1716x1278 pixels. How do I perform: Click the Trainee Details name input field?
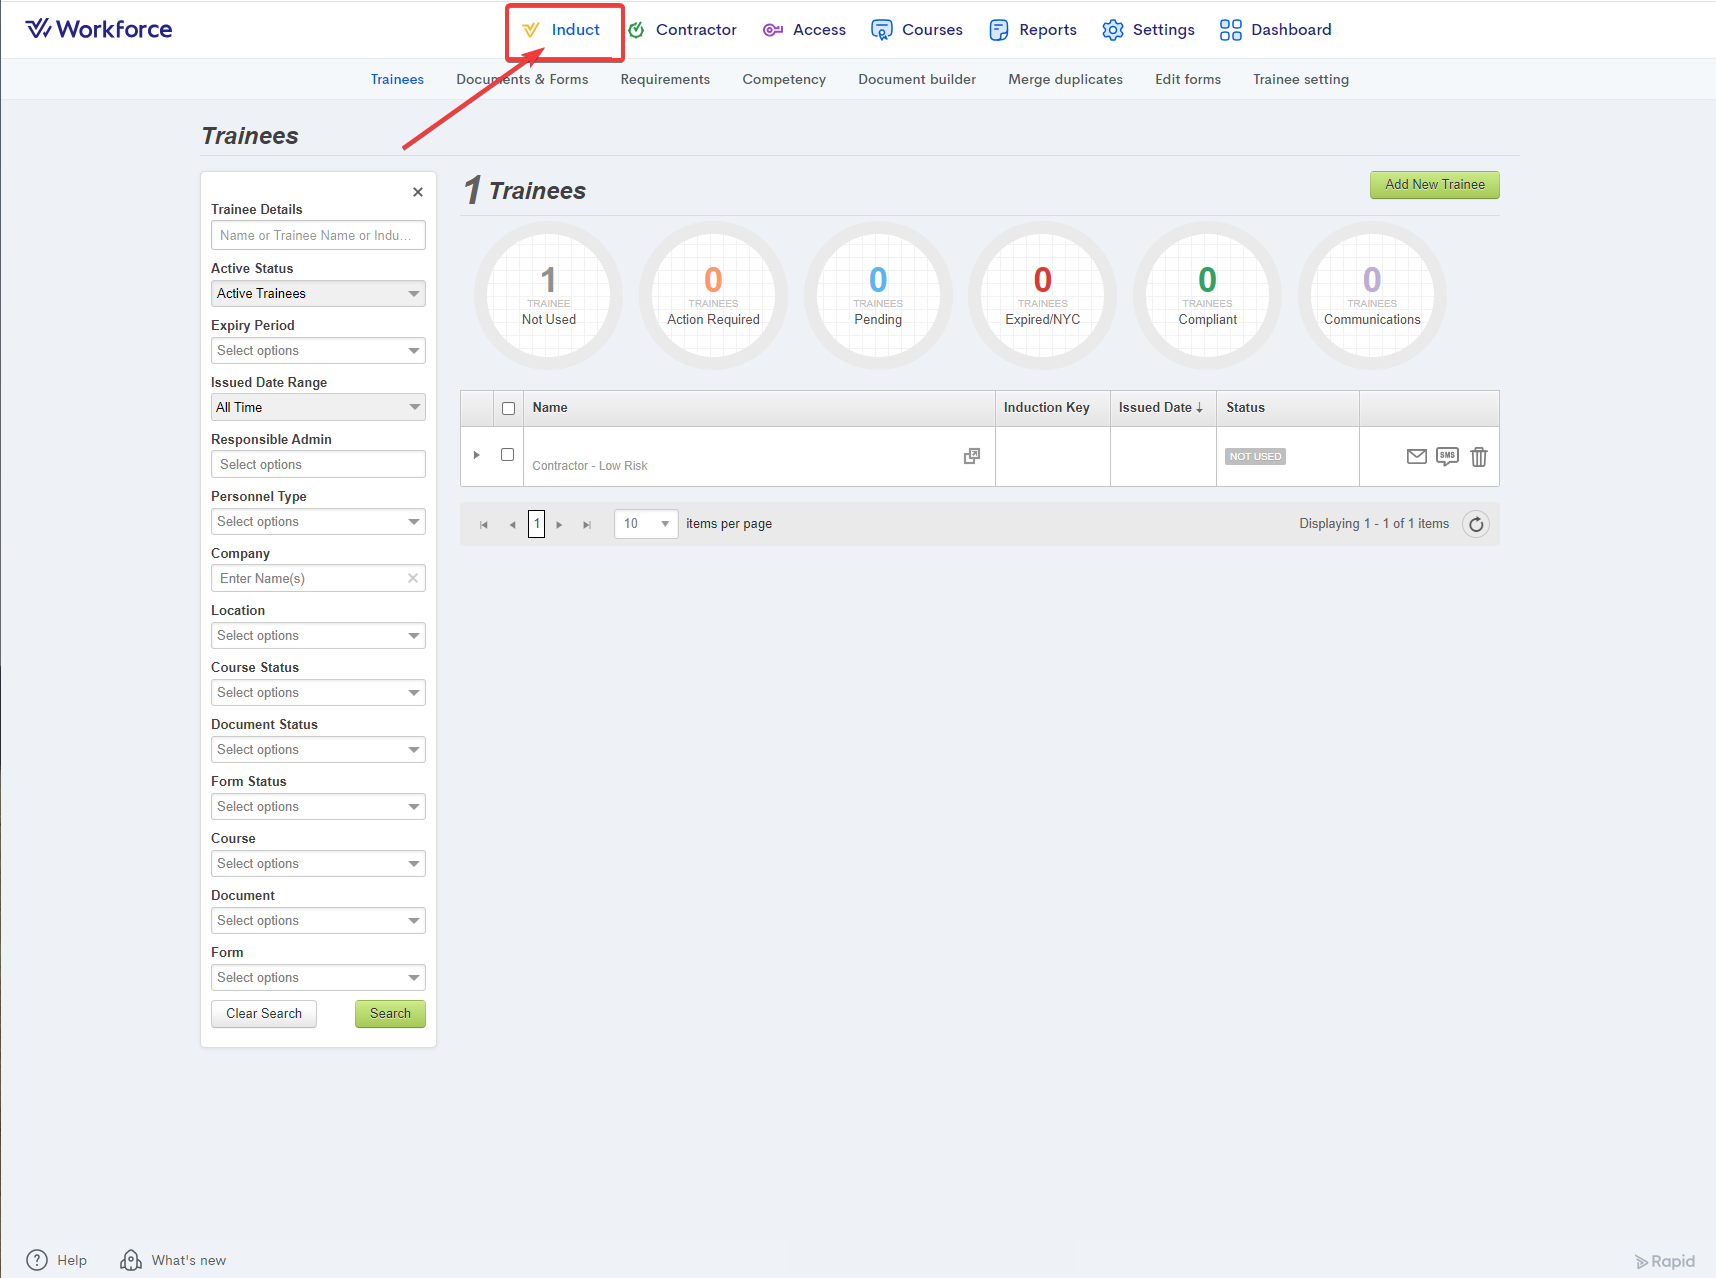(x=318, y=236)
